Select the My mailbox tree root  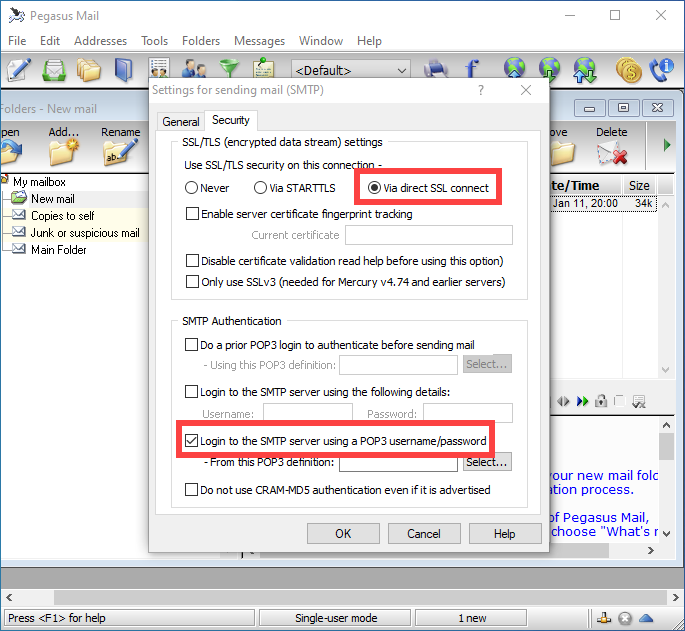click(x=39, y=182)
